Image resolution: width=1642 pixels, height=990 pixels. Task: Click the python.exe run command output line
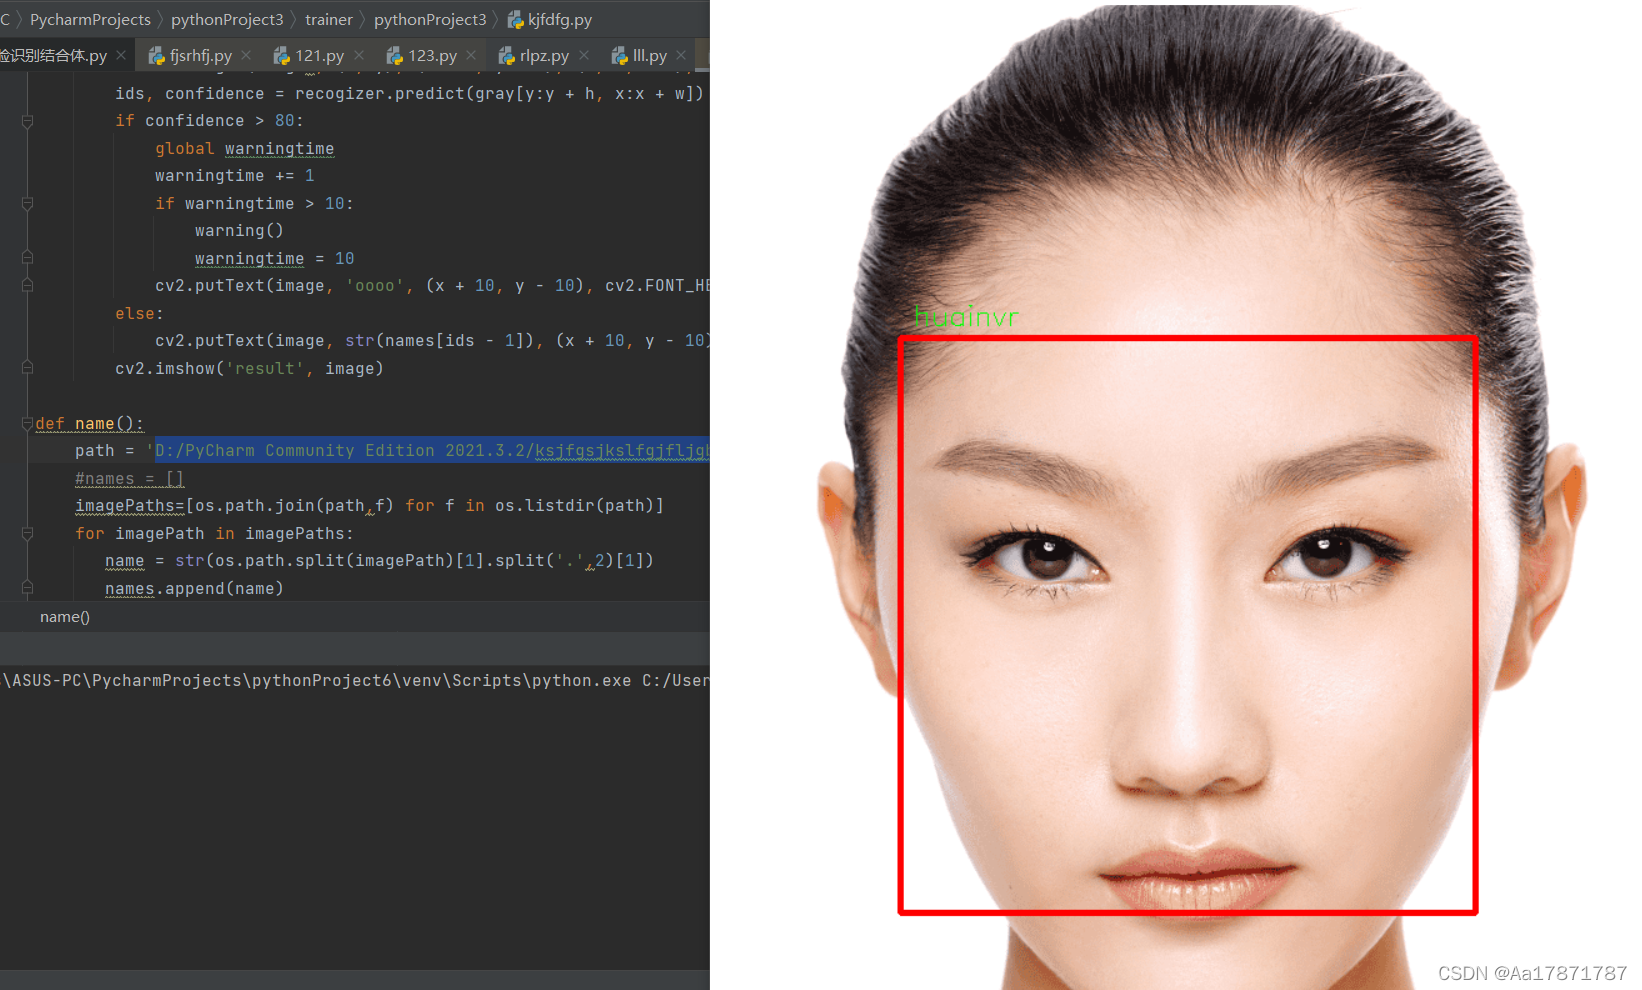355,681
